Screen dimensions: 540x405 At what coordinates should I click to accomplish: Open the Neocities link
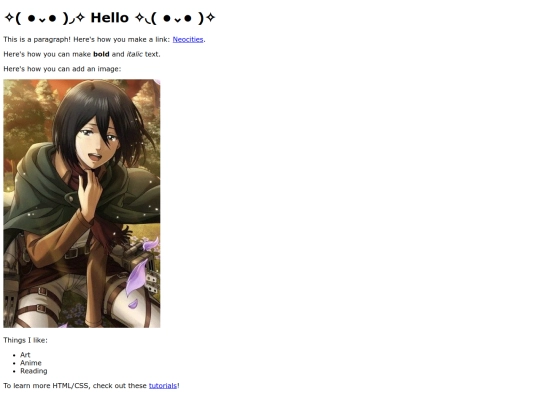(x=188, y=40)
